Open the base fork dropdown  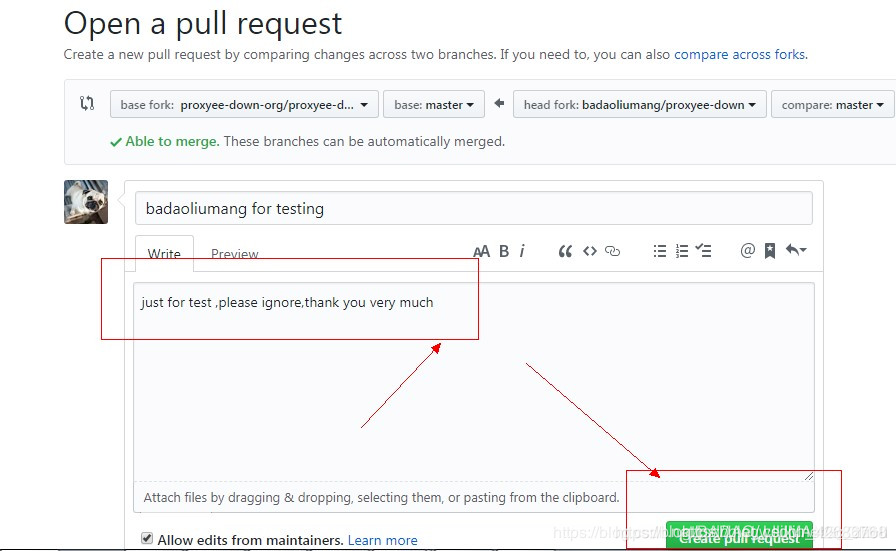point(244,105)
